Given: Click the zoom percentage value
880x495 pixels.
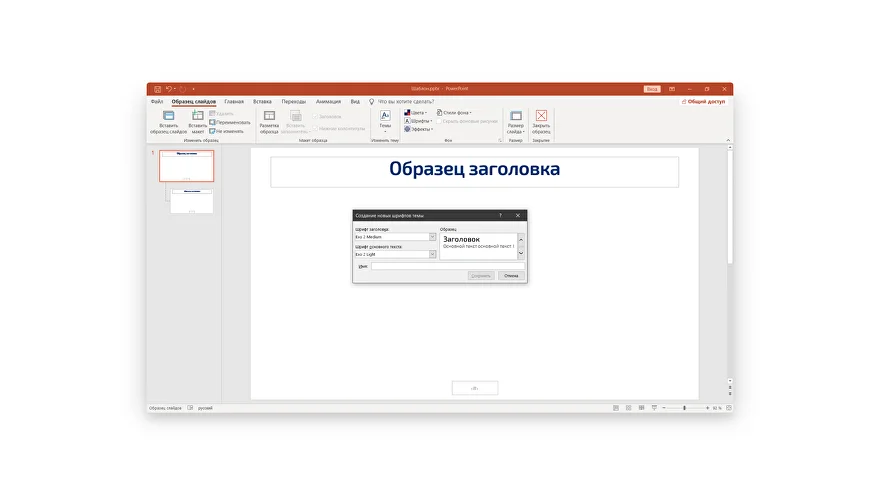Looking at the screenshot, I should click(717, 408).
